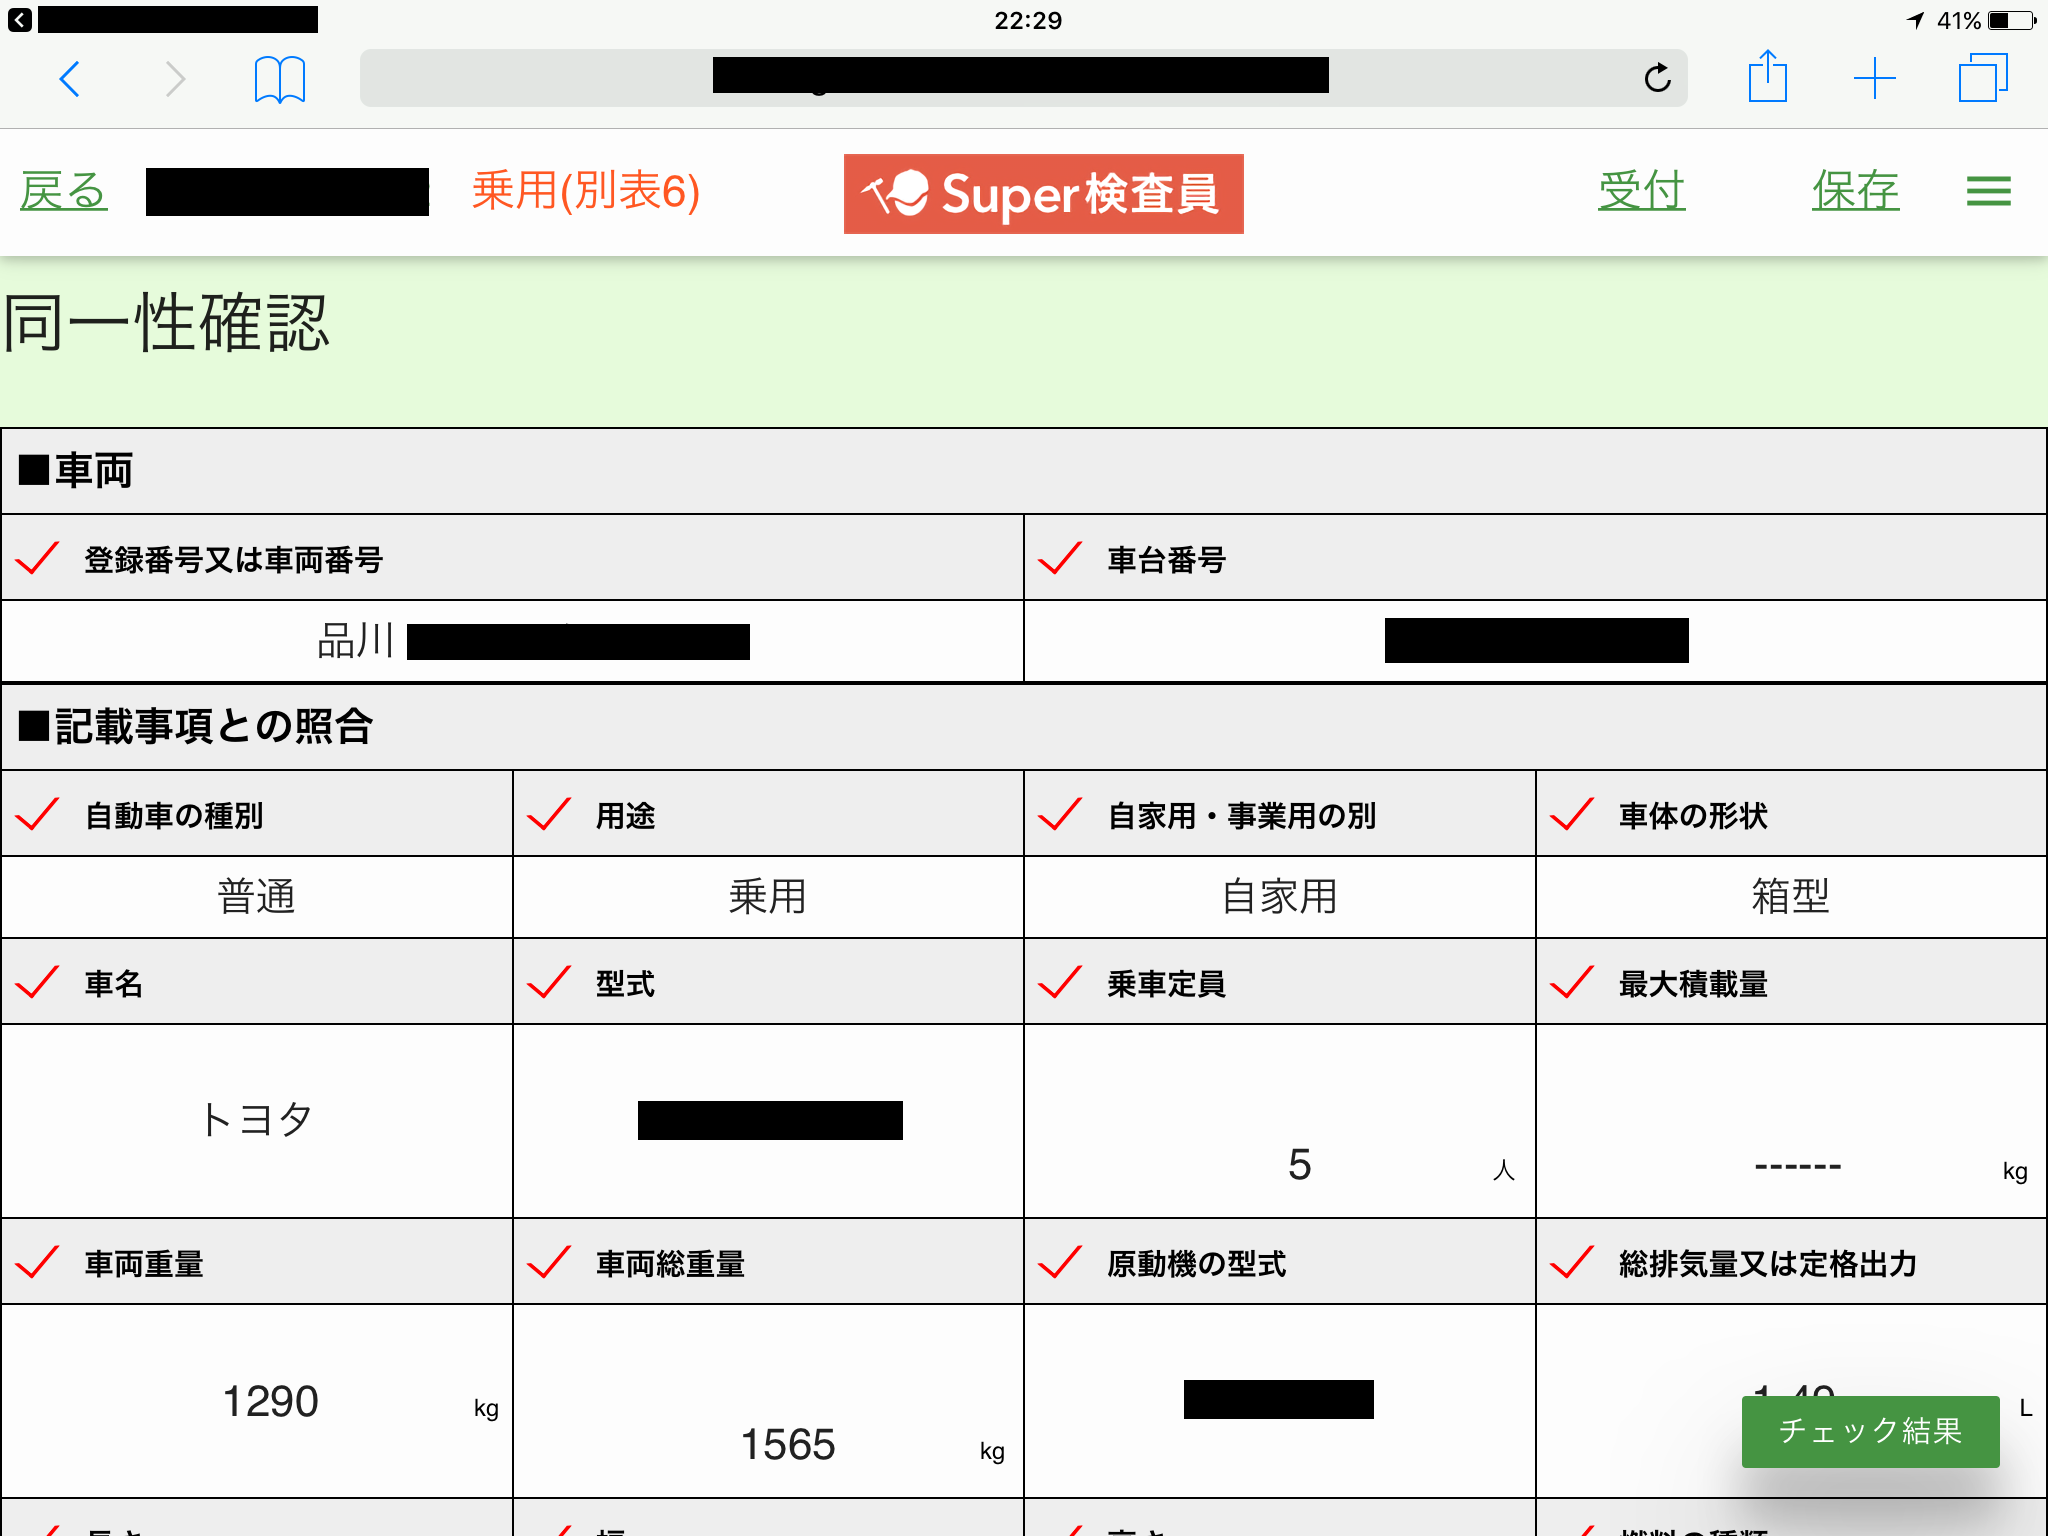Tap the 22:29 clock in status bar
Screen dimensions: 2048x1536
pos(1028,20)
